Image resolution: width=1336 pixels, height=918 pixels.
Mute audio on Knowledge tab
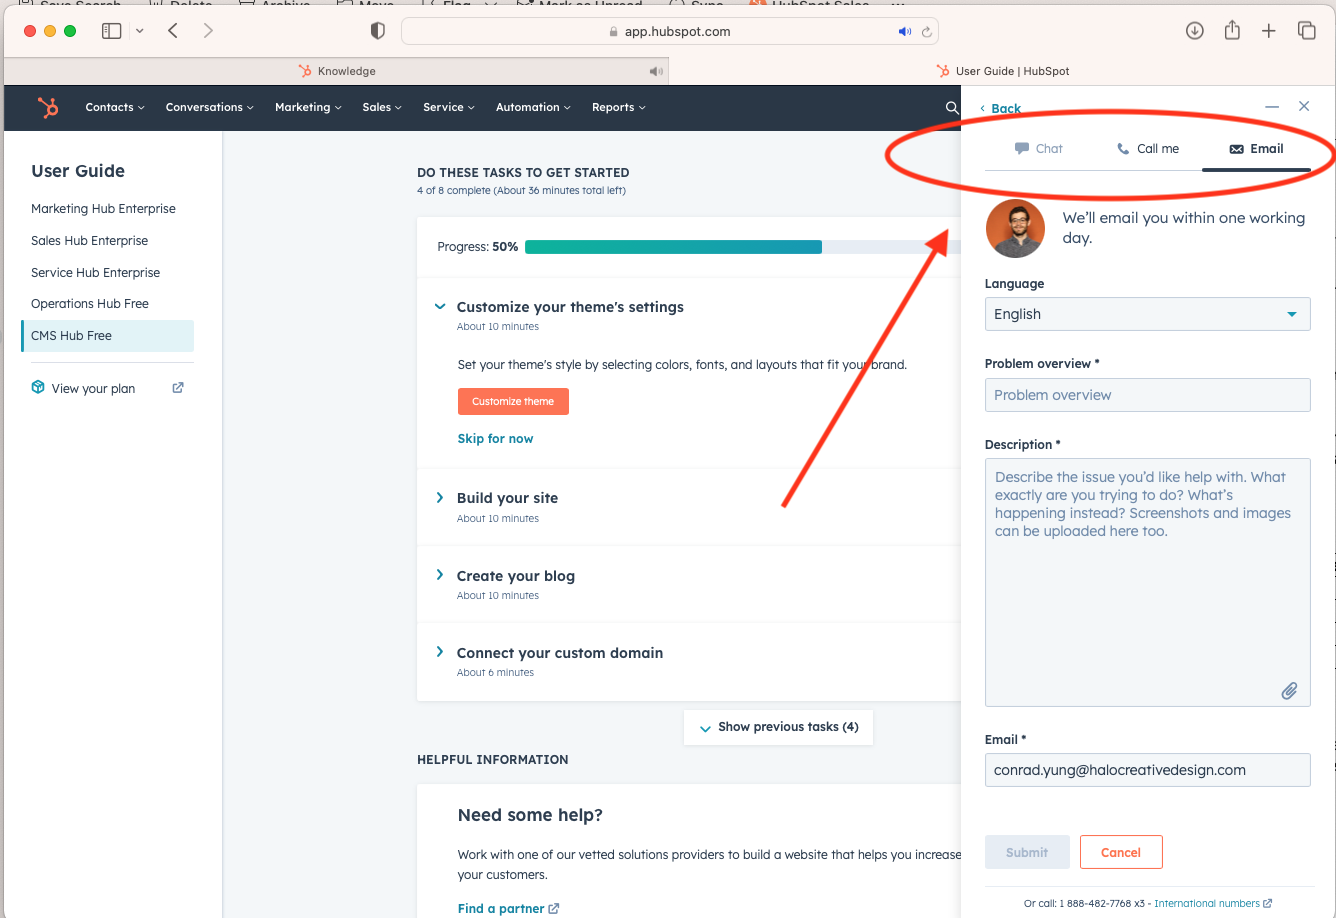point(655,71)
